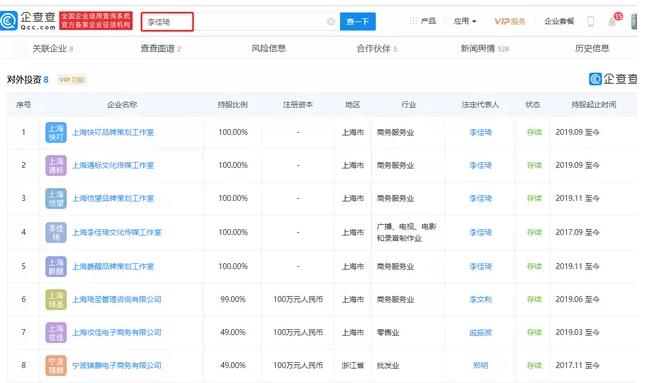Click the 宁波 company logo in row 8
The image size is (650, 383).
click(x=56, y=365)
